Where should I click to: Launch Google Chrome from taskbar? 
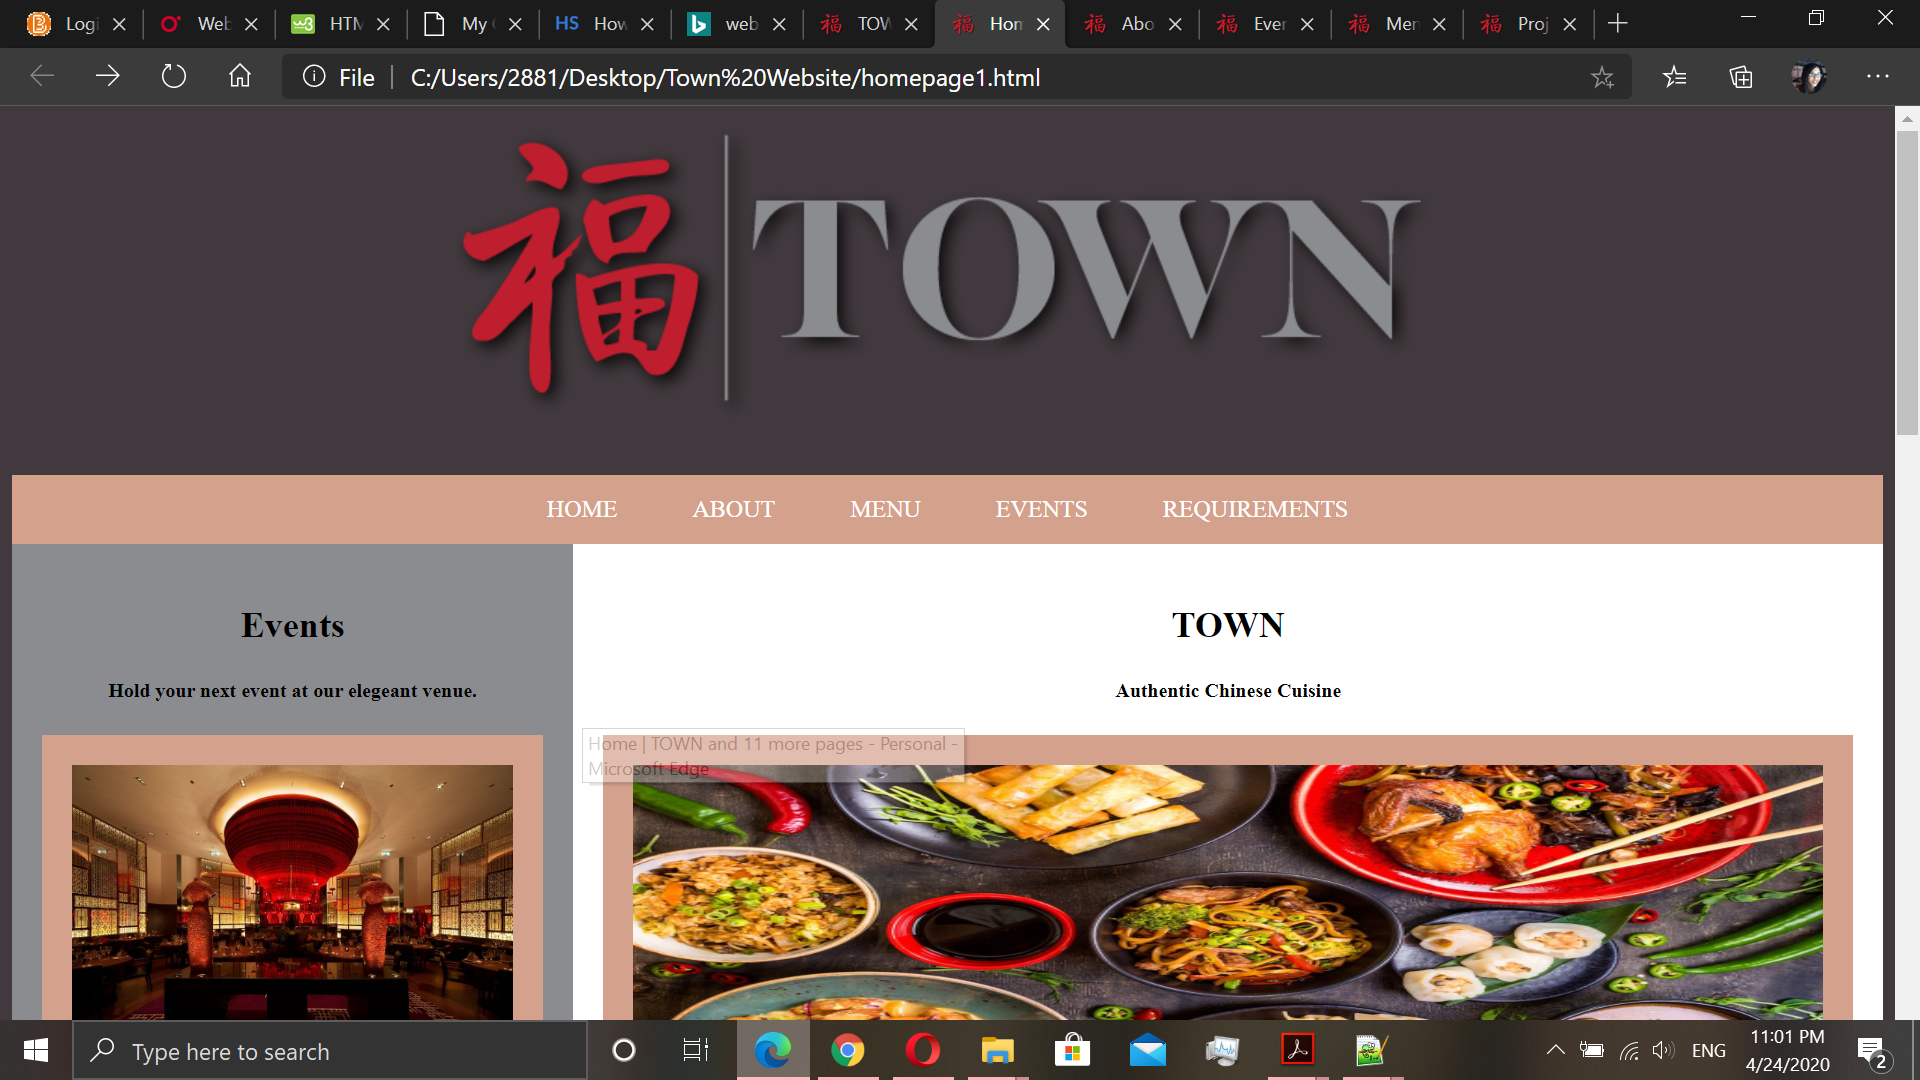point(847,1050)
